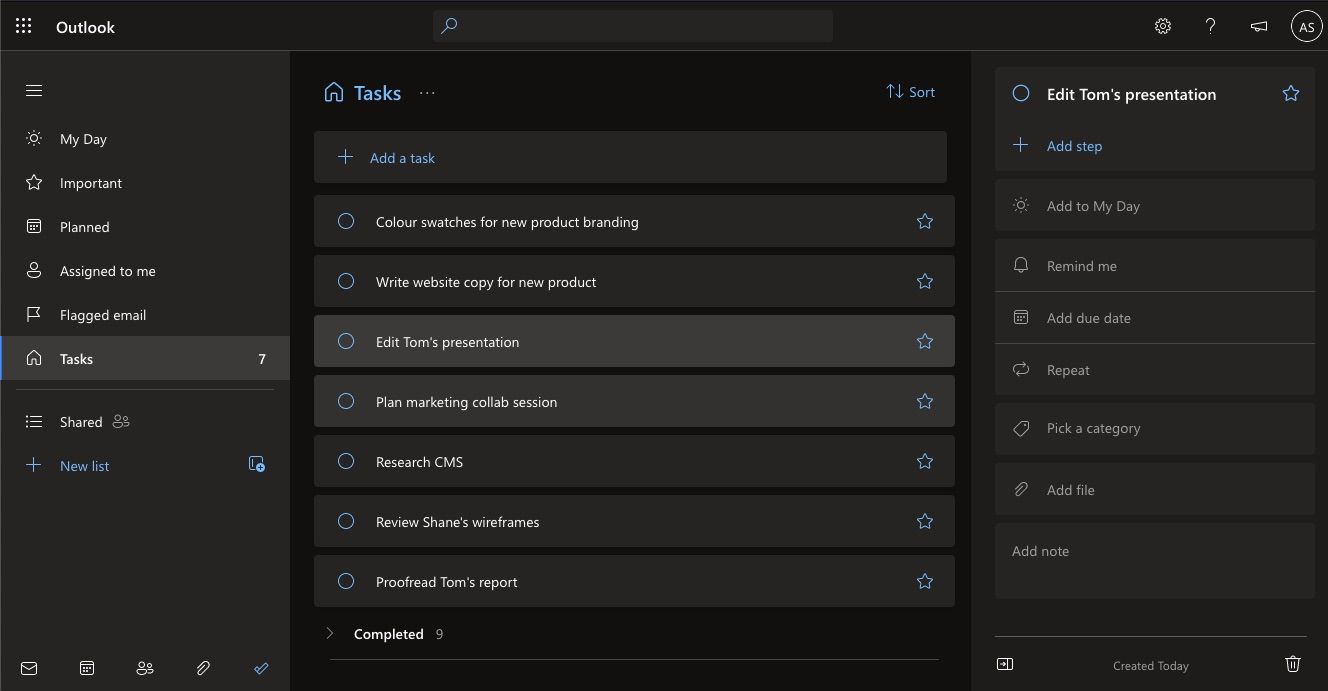Open Calendar icon in bottom bar
The image size is (1328, 691).
pyautogui.click(x=87, y=668)
